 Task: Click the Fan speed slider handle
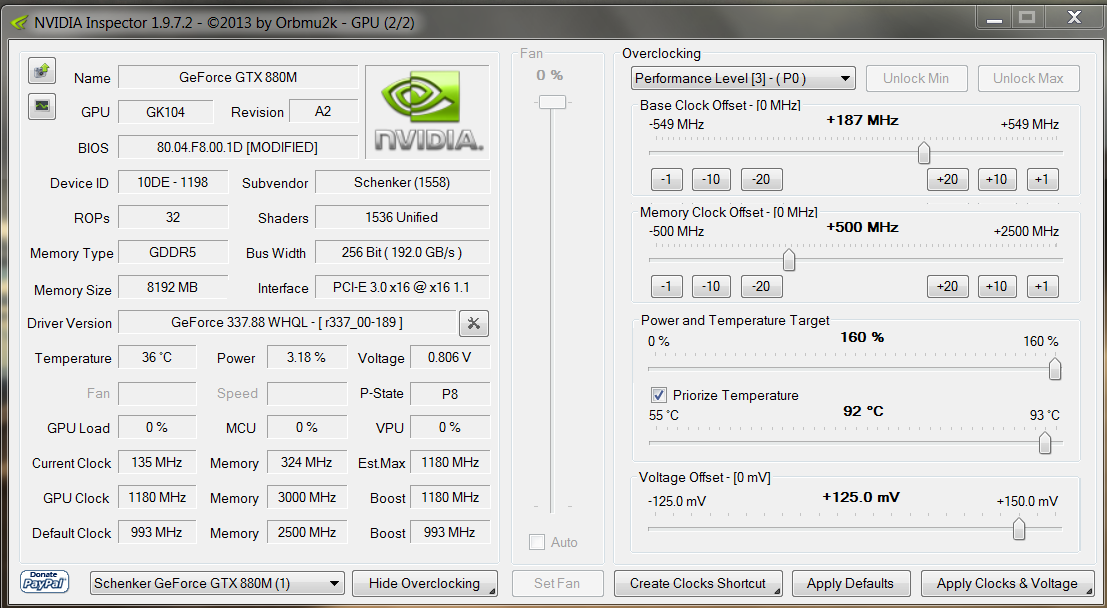click(551, 102)
